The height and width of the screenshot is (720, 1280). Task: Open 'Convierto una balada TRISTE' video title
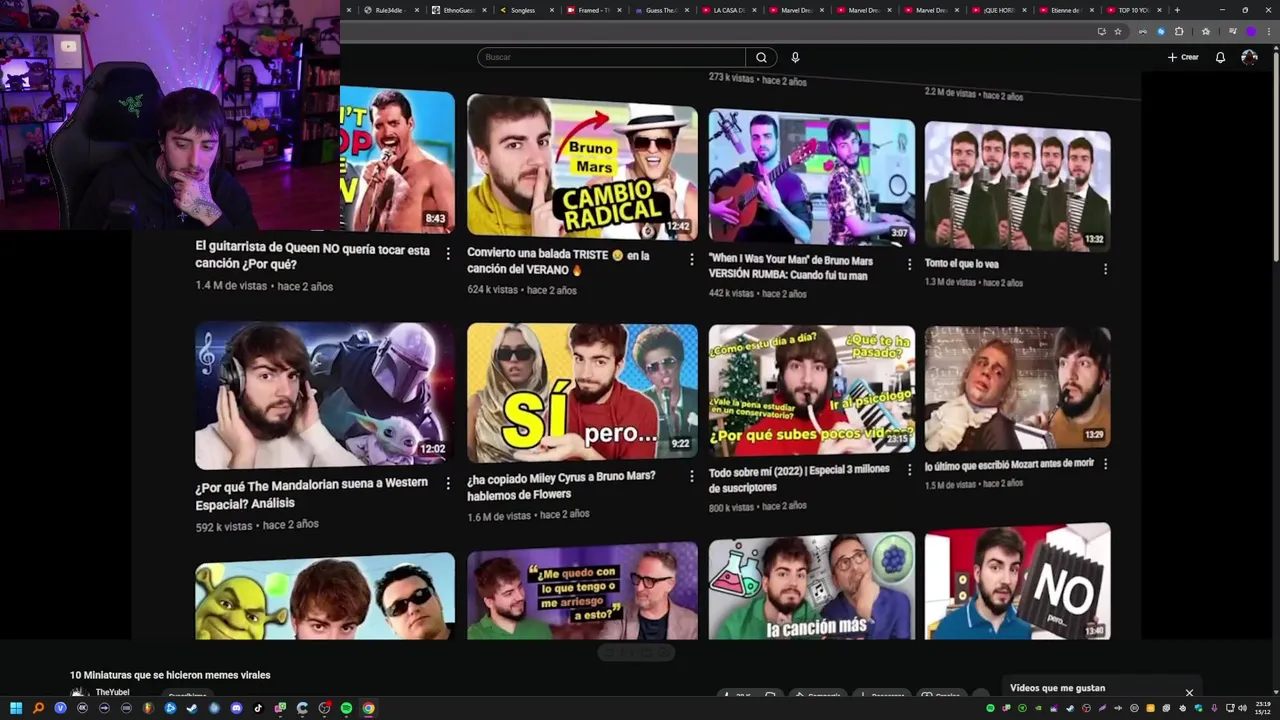[558, 262]
